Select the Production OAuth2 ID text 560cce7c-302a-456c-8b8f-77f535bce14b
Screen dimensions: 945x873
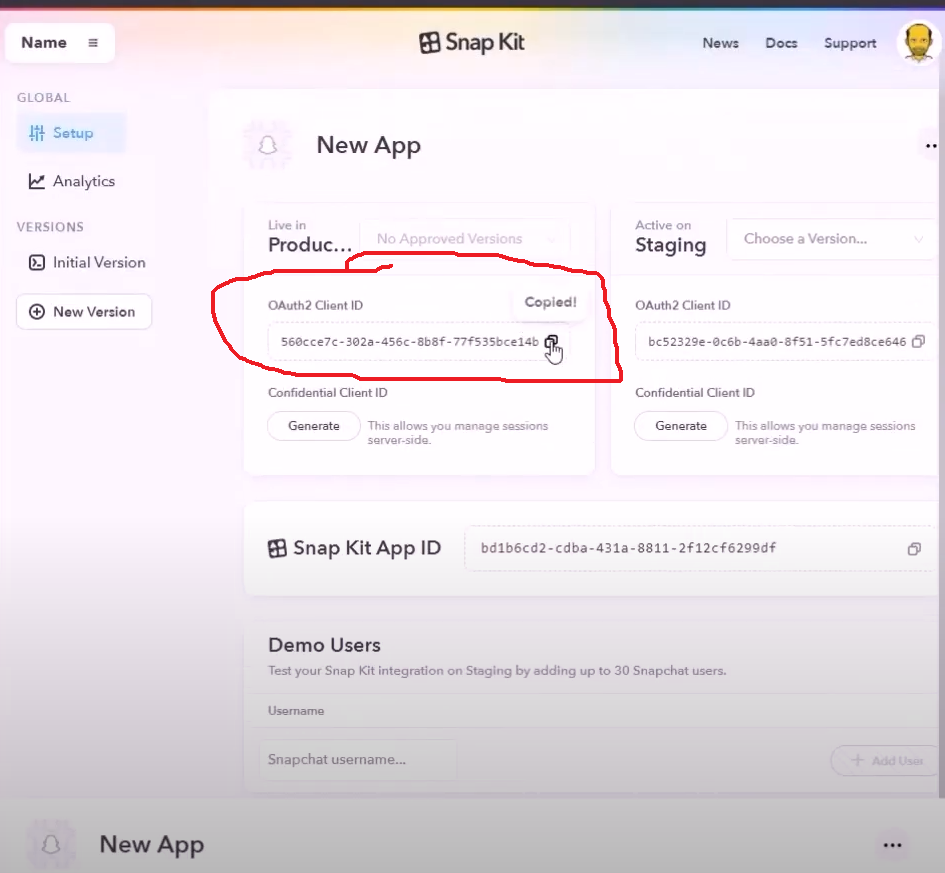pos(410,342)
